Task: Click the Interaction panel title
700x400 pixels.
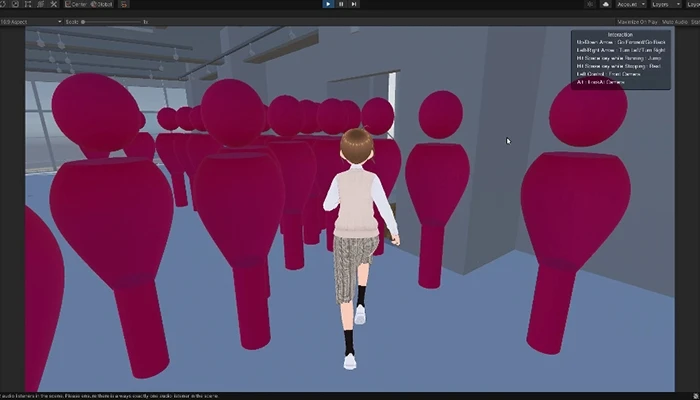Action: coord(620,34)
